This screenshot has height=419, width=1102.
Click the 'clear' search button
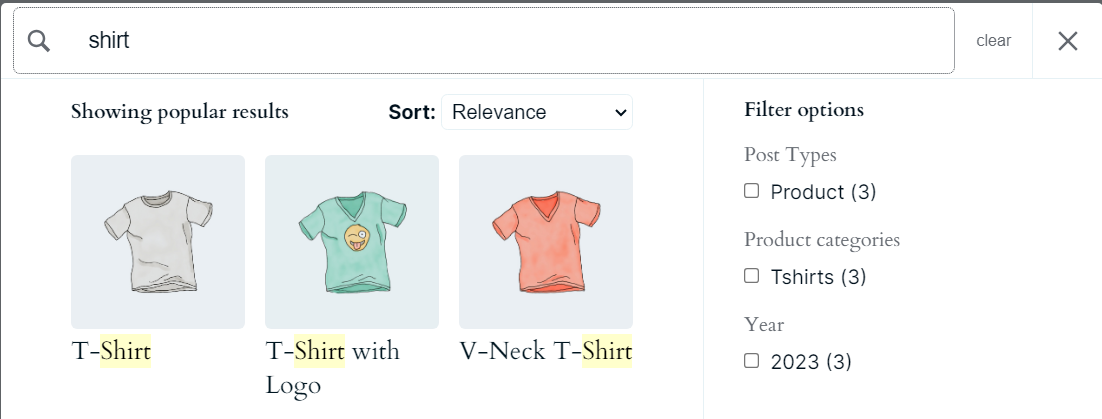994,41
